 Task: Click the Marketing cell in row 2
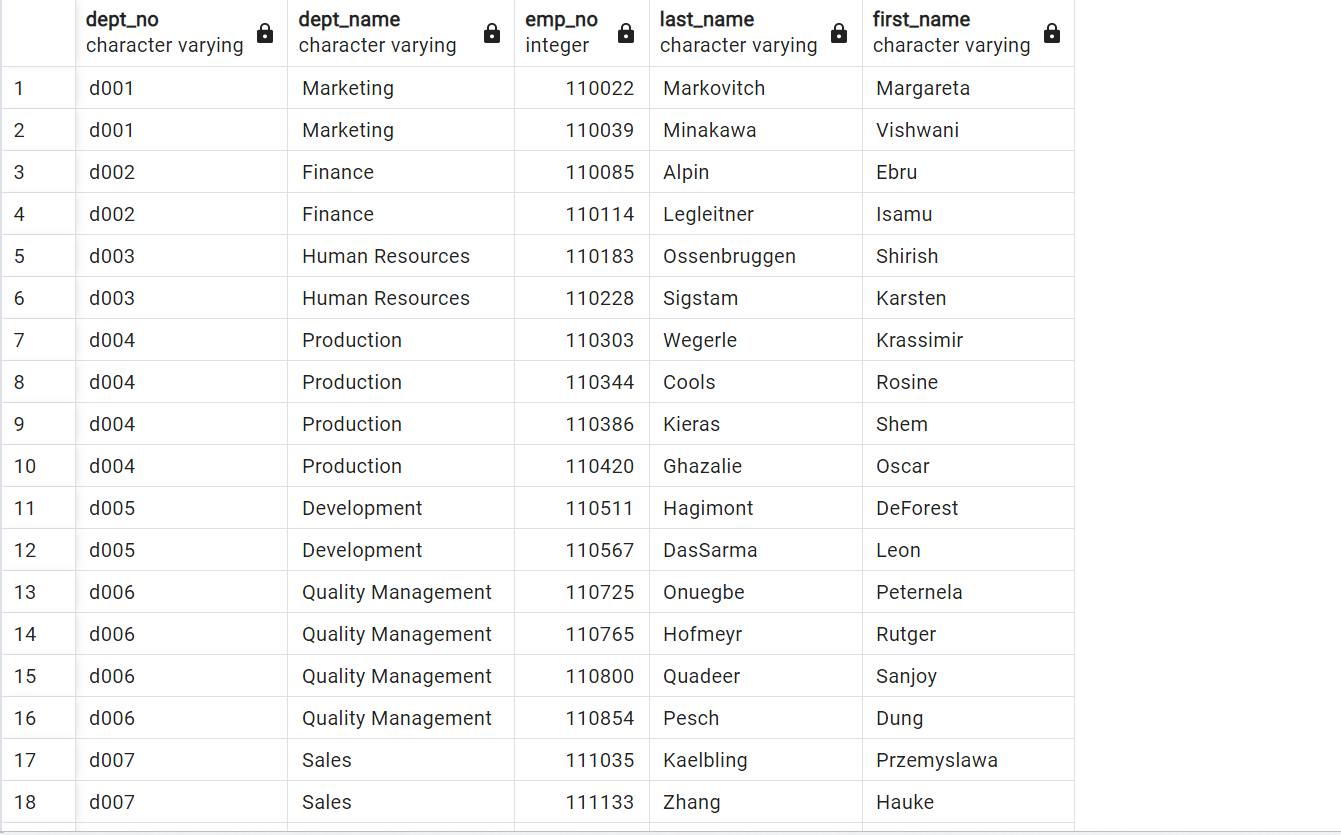click(347, 130)
